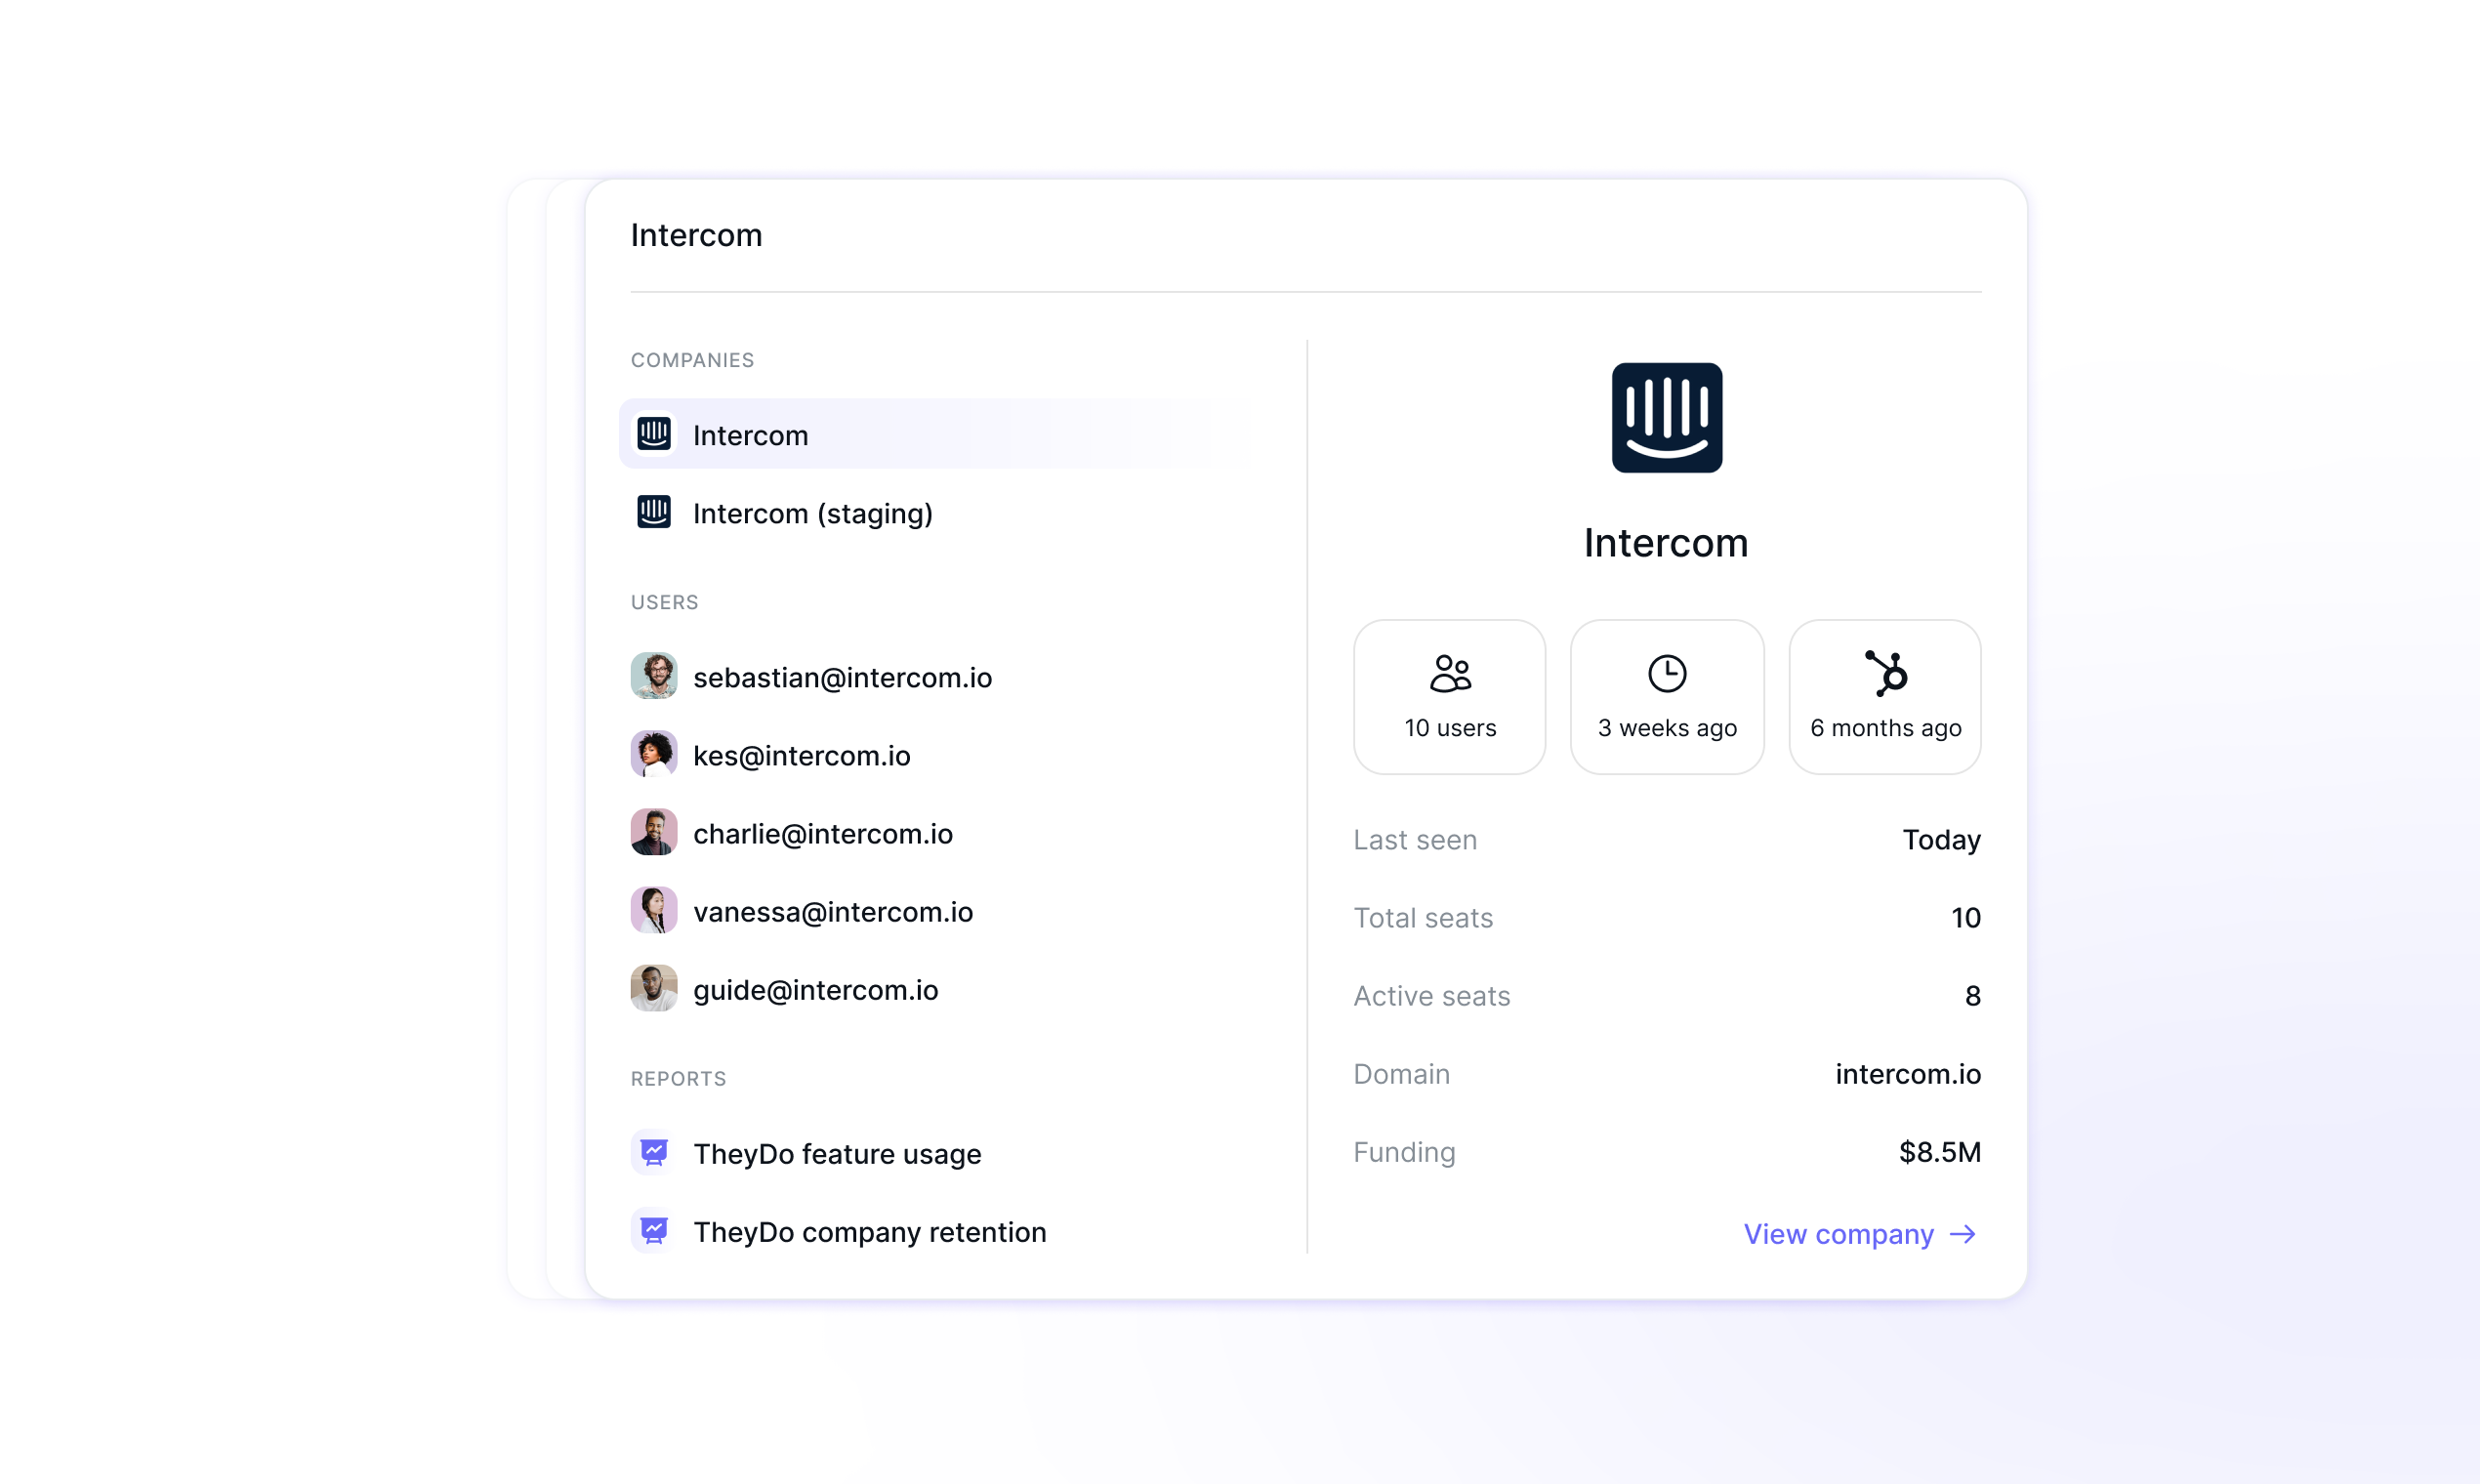Click guide@intercom.io avatar
Screen dimensions: 2480x1484
(654, 988)
